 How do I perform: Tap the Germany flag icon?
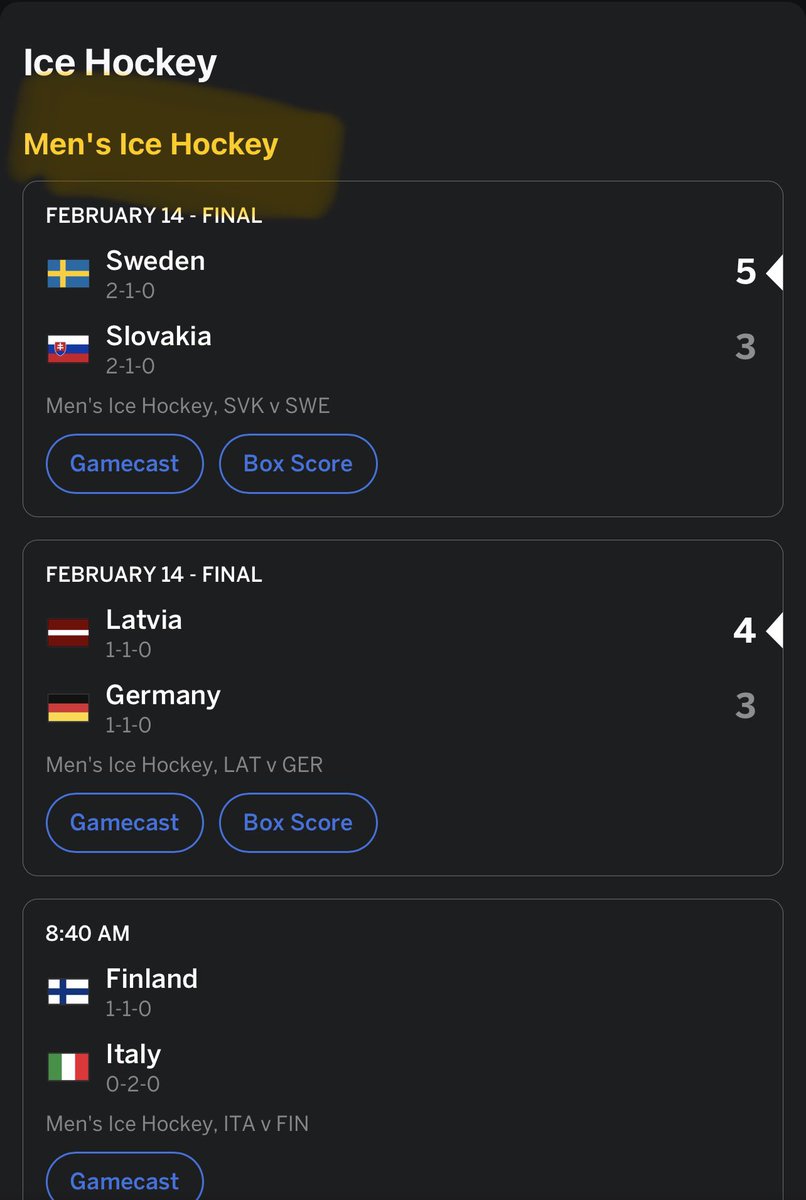pyautogui.click(x=68, y=708)
